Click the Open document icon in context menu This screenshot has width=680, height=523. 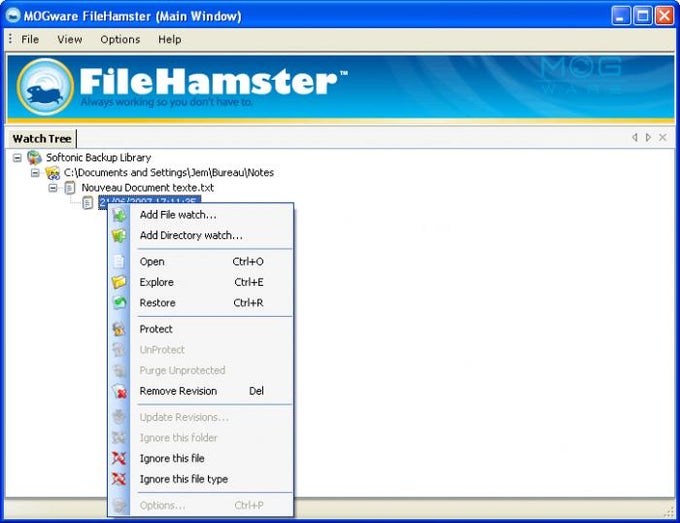119,262
